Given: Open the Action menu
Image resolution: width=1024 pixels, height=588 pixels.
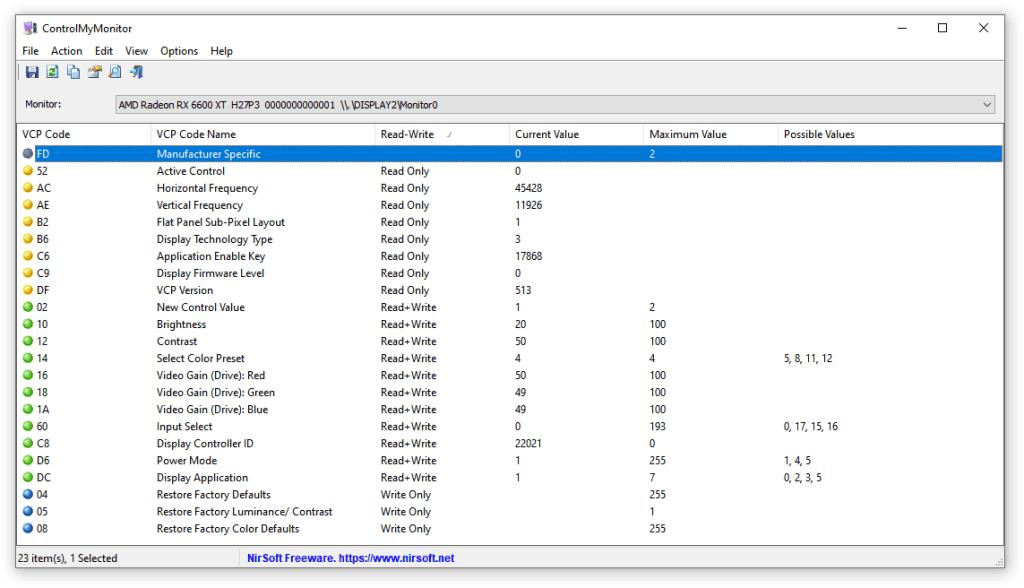Looking at the screenshot, I should coord(66,50).
